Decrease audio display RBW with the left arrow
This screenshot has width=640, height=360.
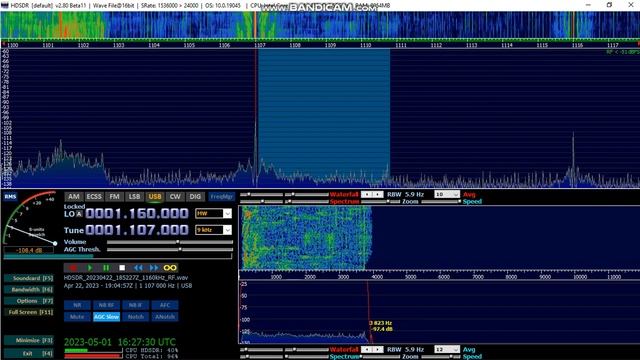tap(367, 349)
